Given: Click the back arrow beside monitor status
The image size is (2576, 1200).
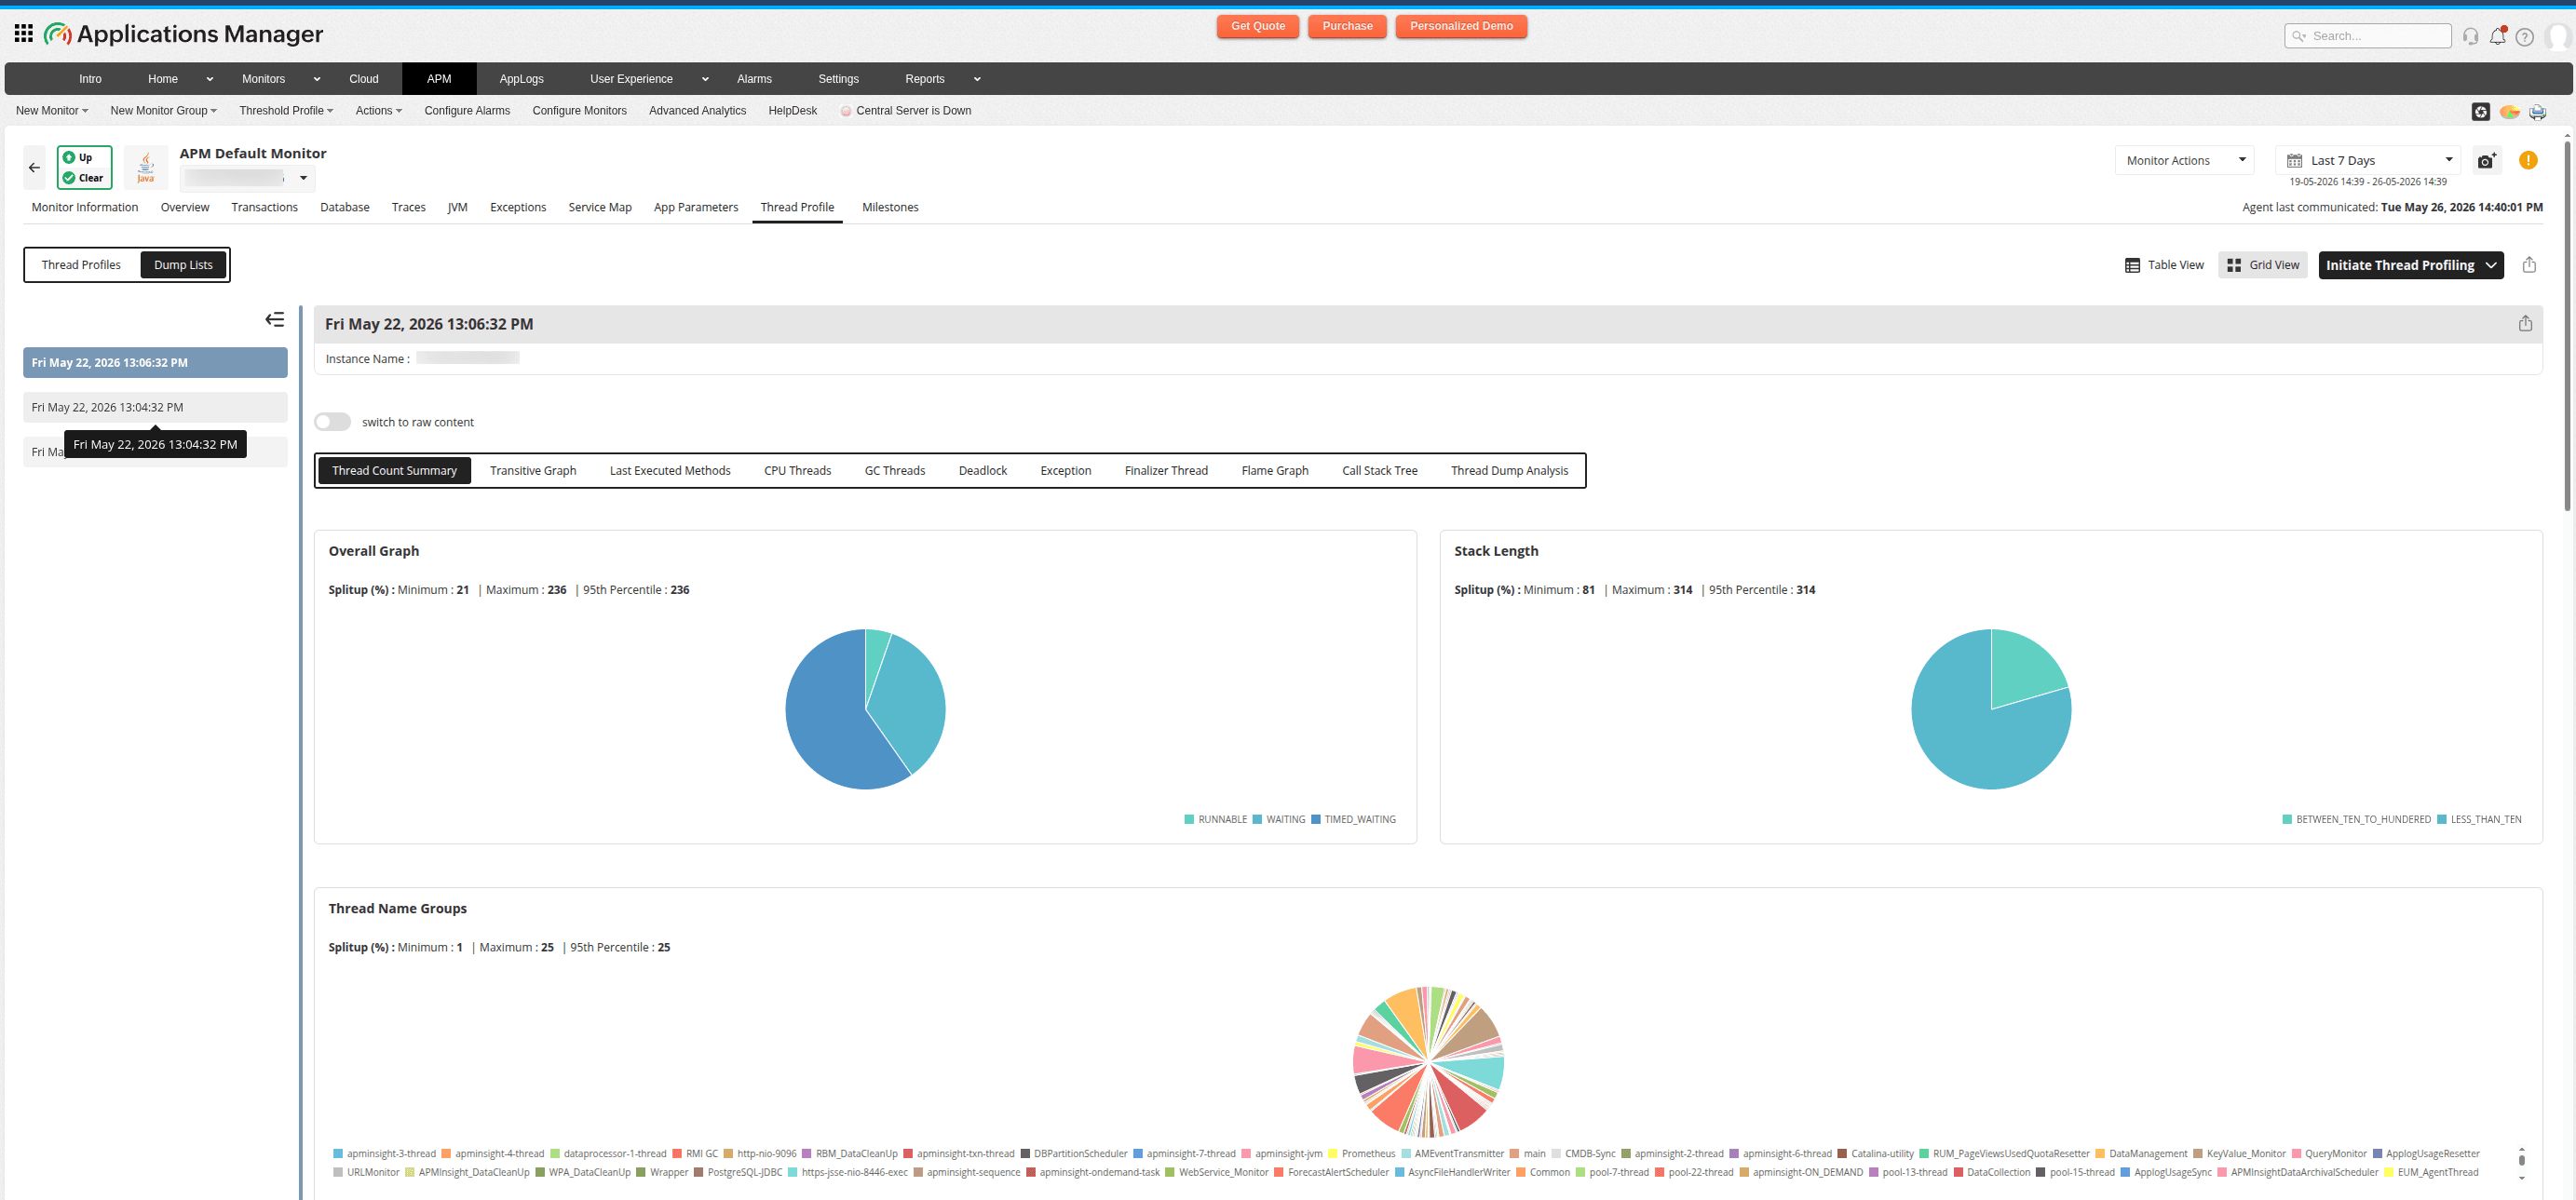Looking at the screenshot, I should pyautogui.click(x=35, y=168).
